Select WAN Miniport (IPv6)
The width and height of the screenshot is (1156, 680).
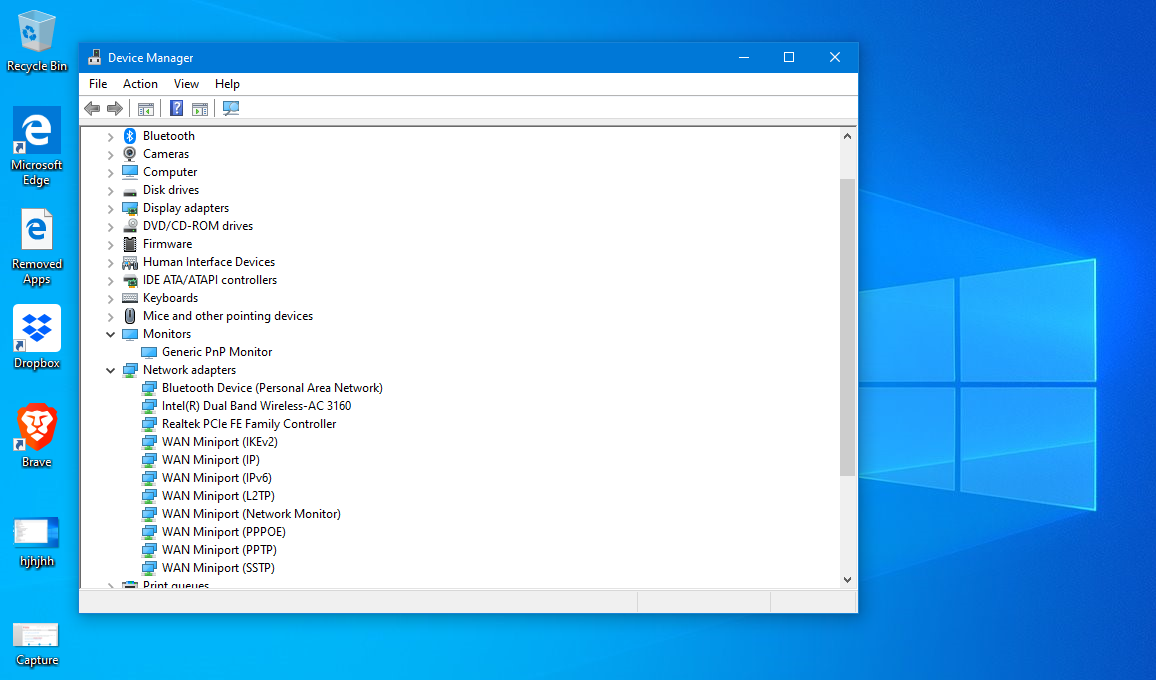click(217, 478)
